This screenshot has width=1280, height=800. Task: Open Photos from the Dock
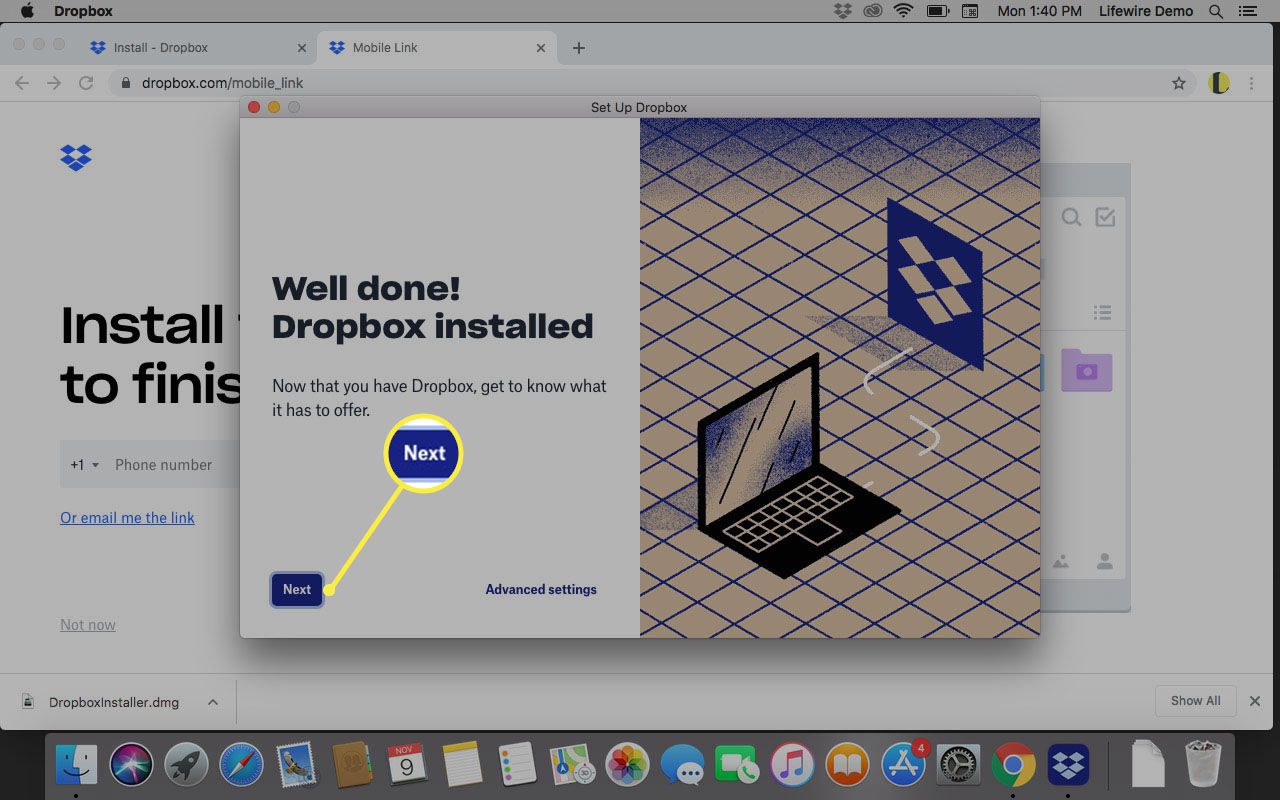pyautogui.click(x=628, y=765)
